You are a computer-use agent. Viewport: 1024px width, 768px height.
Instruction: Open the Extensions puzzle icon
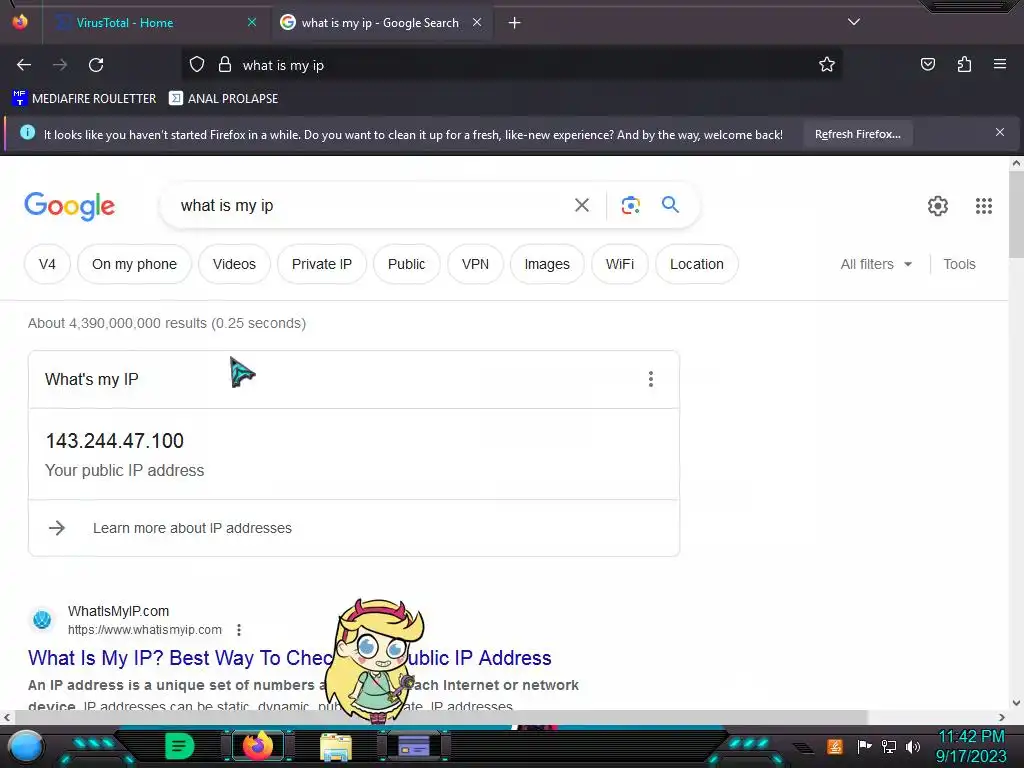[x=964, y=64]
